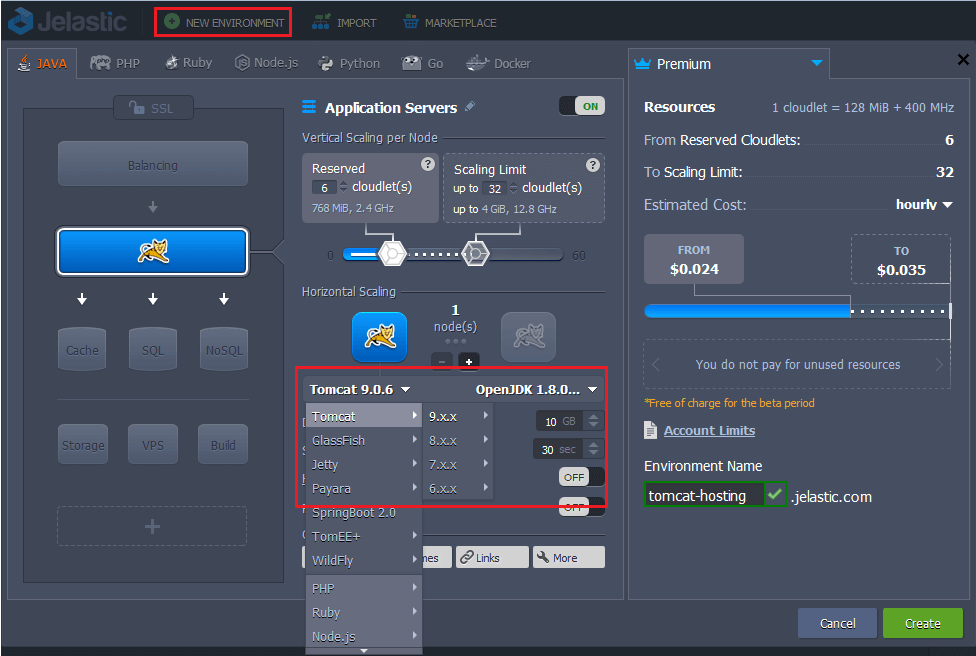Change the hourly cost period dropdown

924,204
